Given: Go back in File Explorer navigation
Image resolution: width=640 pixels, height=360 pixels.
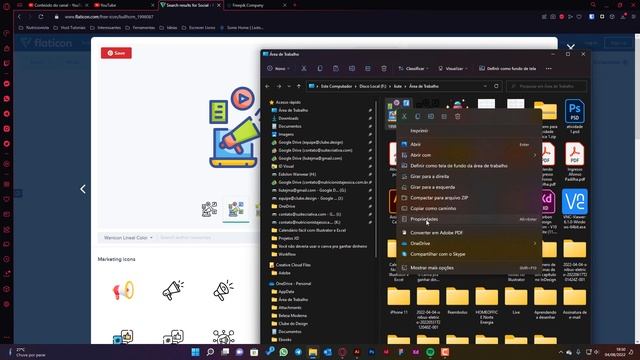Looking at the screenshot, I should [x=267, y=86].
